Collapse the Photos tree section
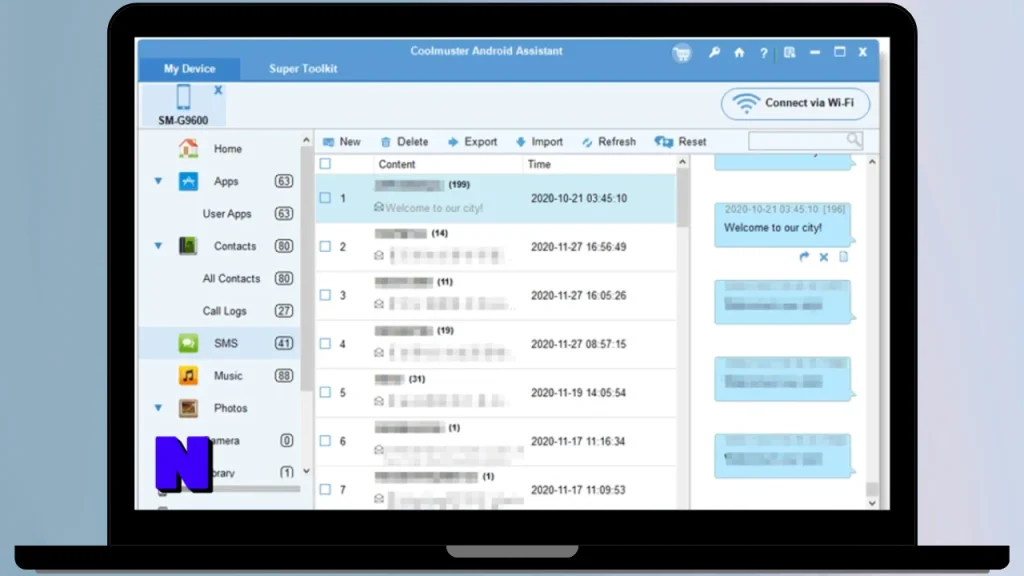 [158, 408]
